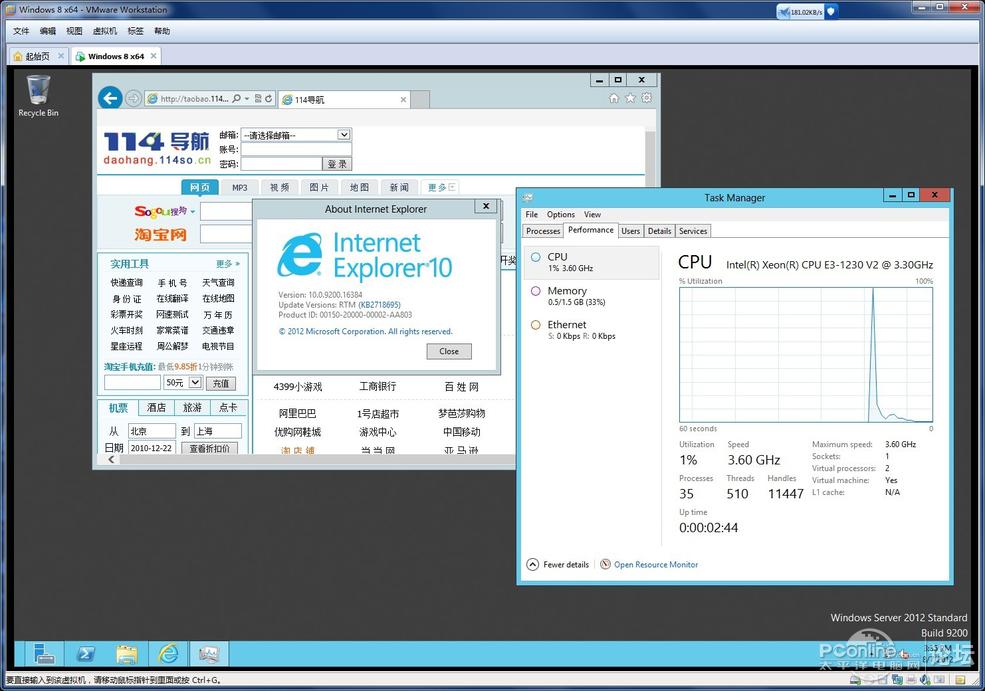Open Windows PowerShell from the taskbar
This screenshot has height=691, width=985.
click(85, 654)
